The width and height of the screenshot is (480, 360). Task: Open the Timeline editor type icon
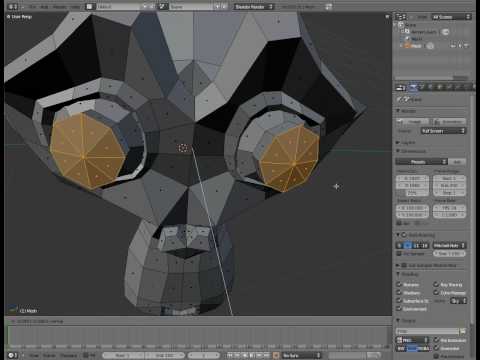(13, 355)
